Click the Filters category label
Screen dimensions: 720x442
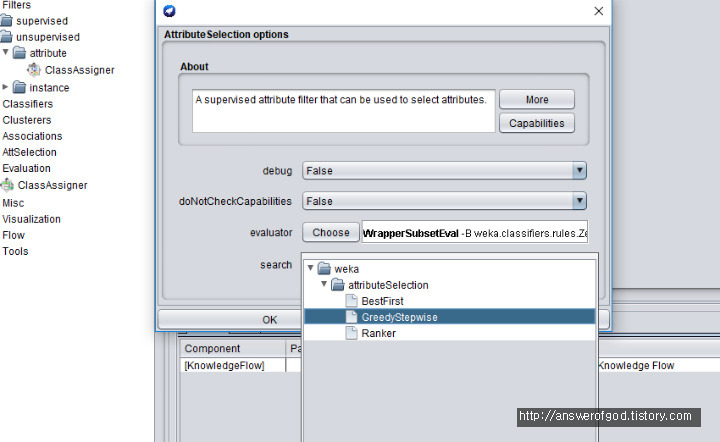coord(17,5)
